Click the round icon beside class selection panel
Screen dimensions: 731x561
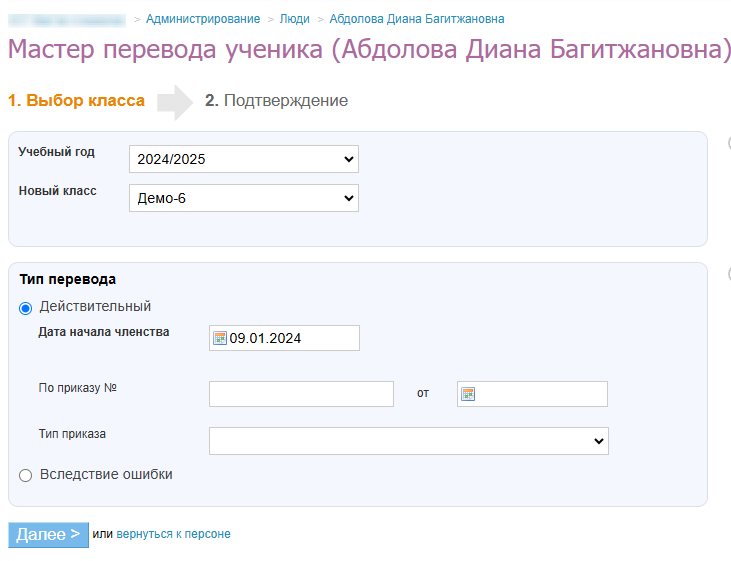point(728,142)
